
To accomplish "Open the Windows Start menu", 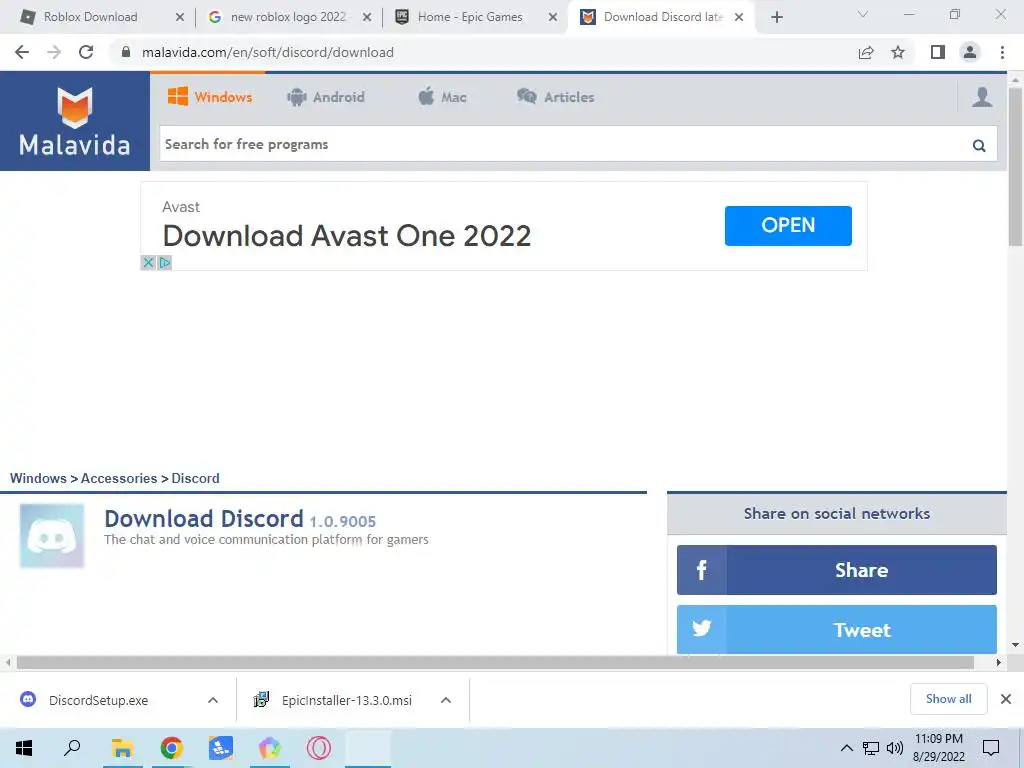I will pos(24,748).
